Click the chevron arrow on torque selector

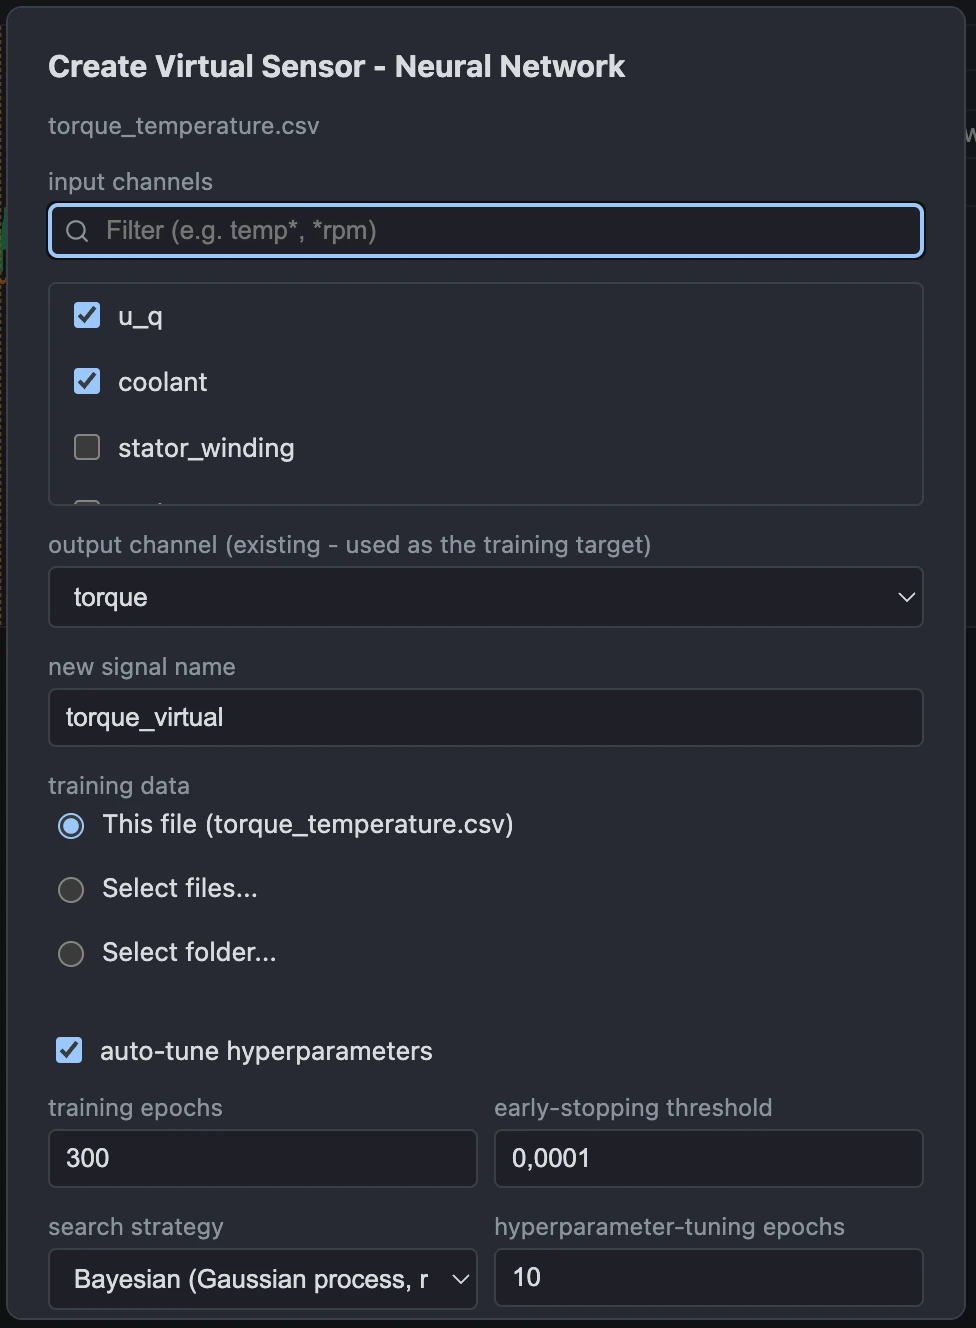[x=906, y=597]
